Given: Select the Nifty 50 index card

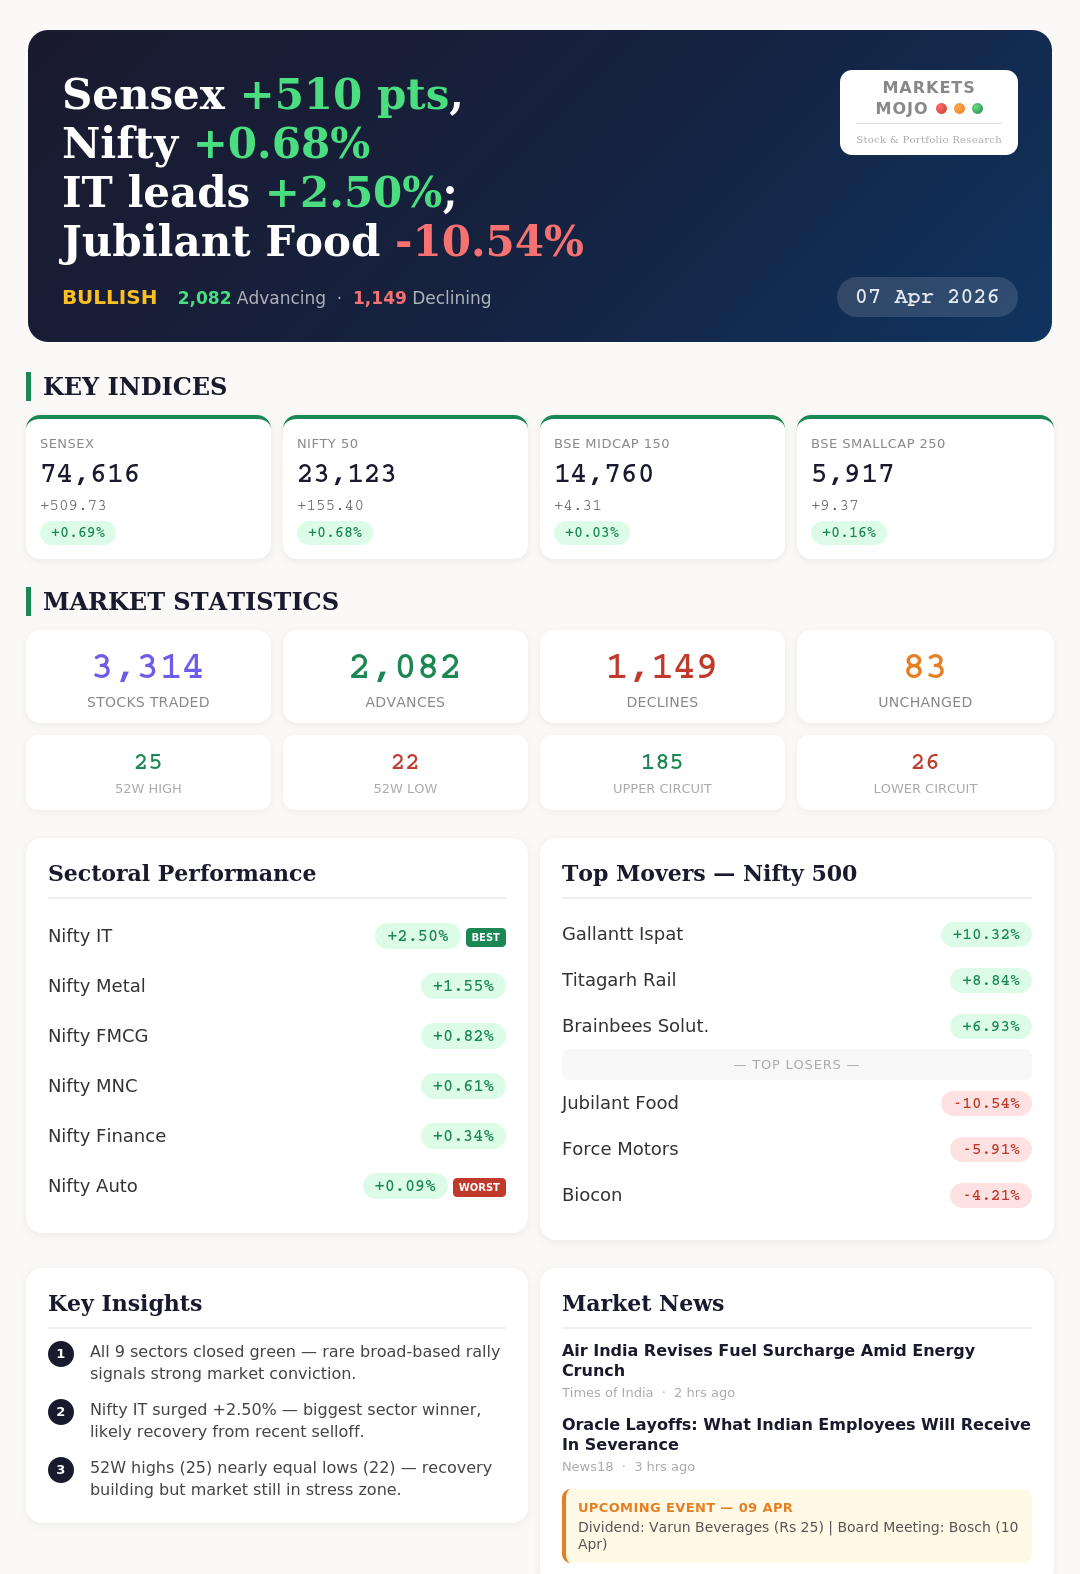Looking at the screenshot, I should click(x=405, y=488).
